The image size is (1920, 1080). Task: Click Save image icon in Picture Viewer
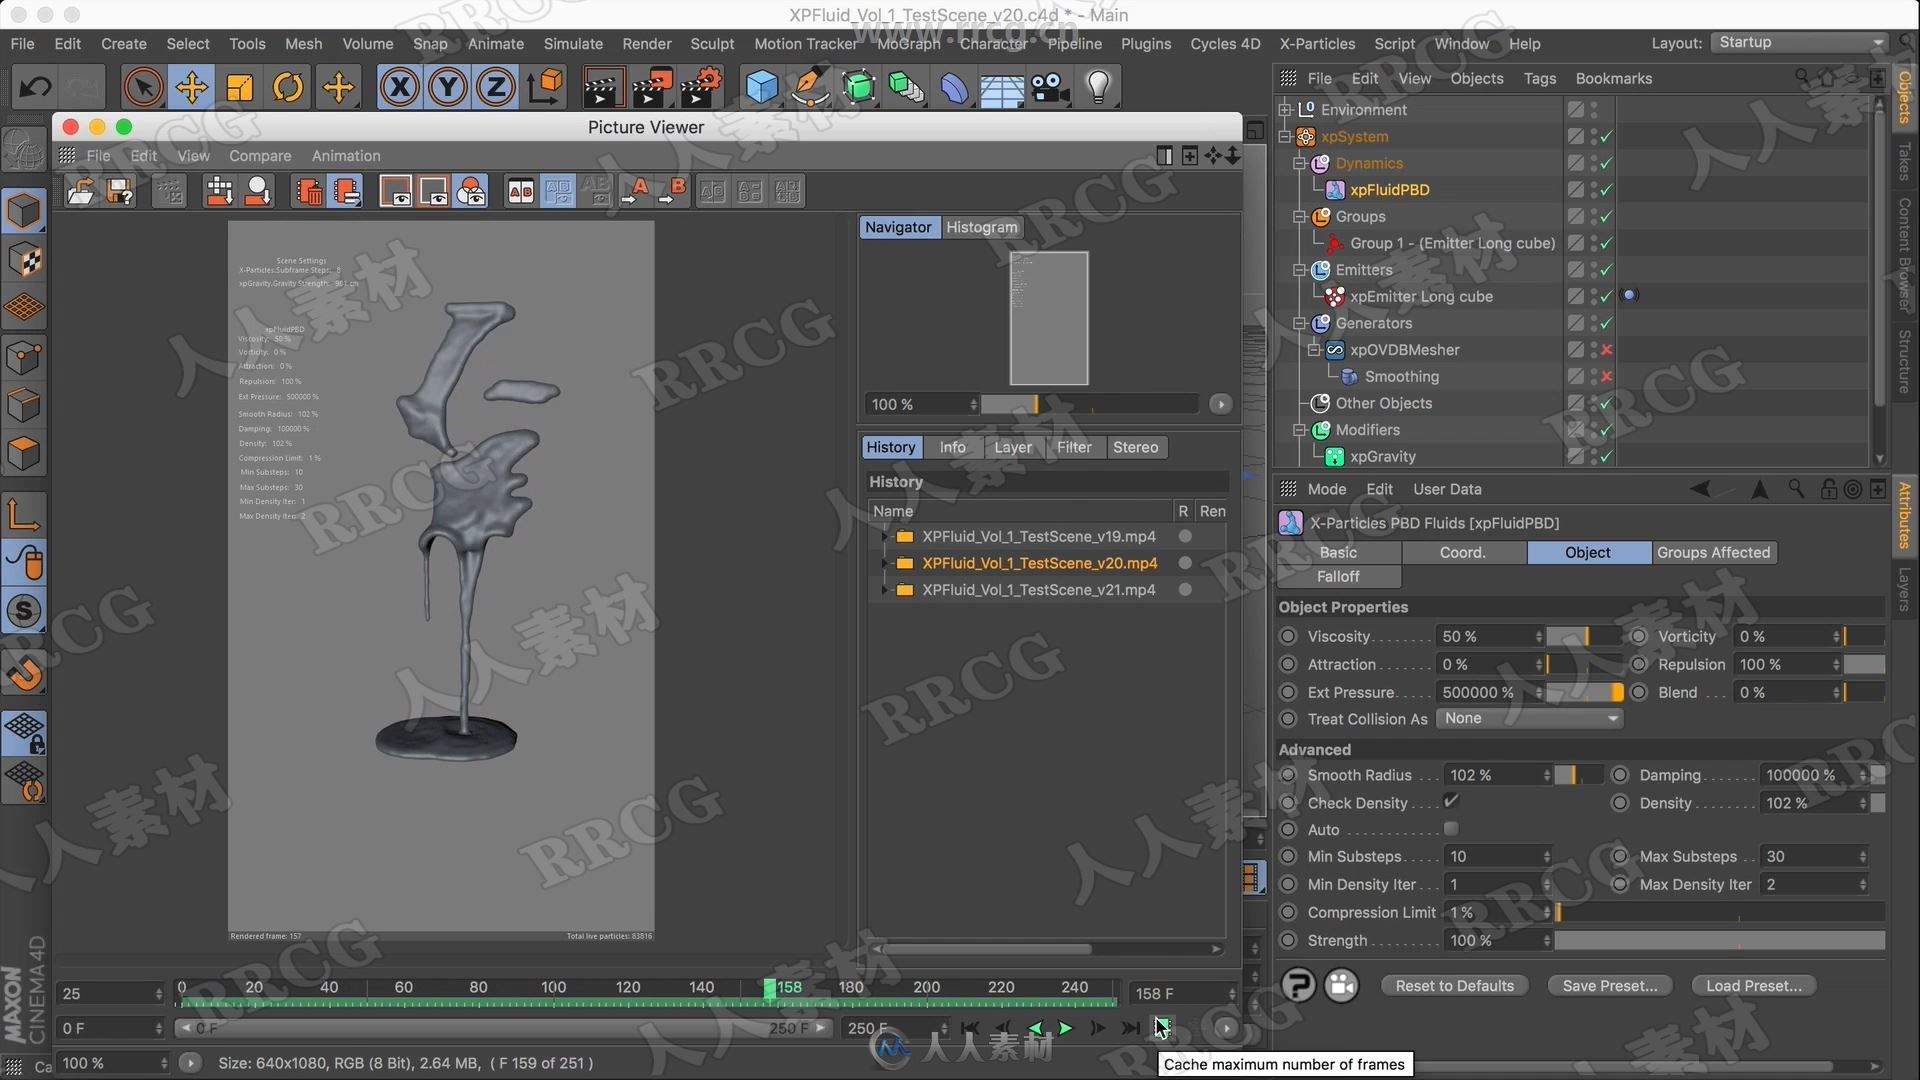pyautogui.click(x=120, y=191)
